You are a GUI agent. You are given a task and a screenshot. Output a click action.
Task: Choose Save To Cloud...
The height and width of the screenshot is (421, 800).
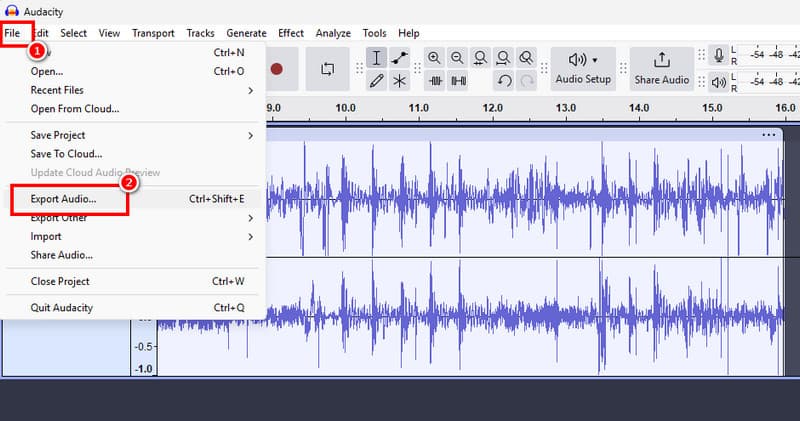(x=133, y=154)
